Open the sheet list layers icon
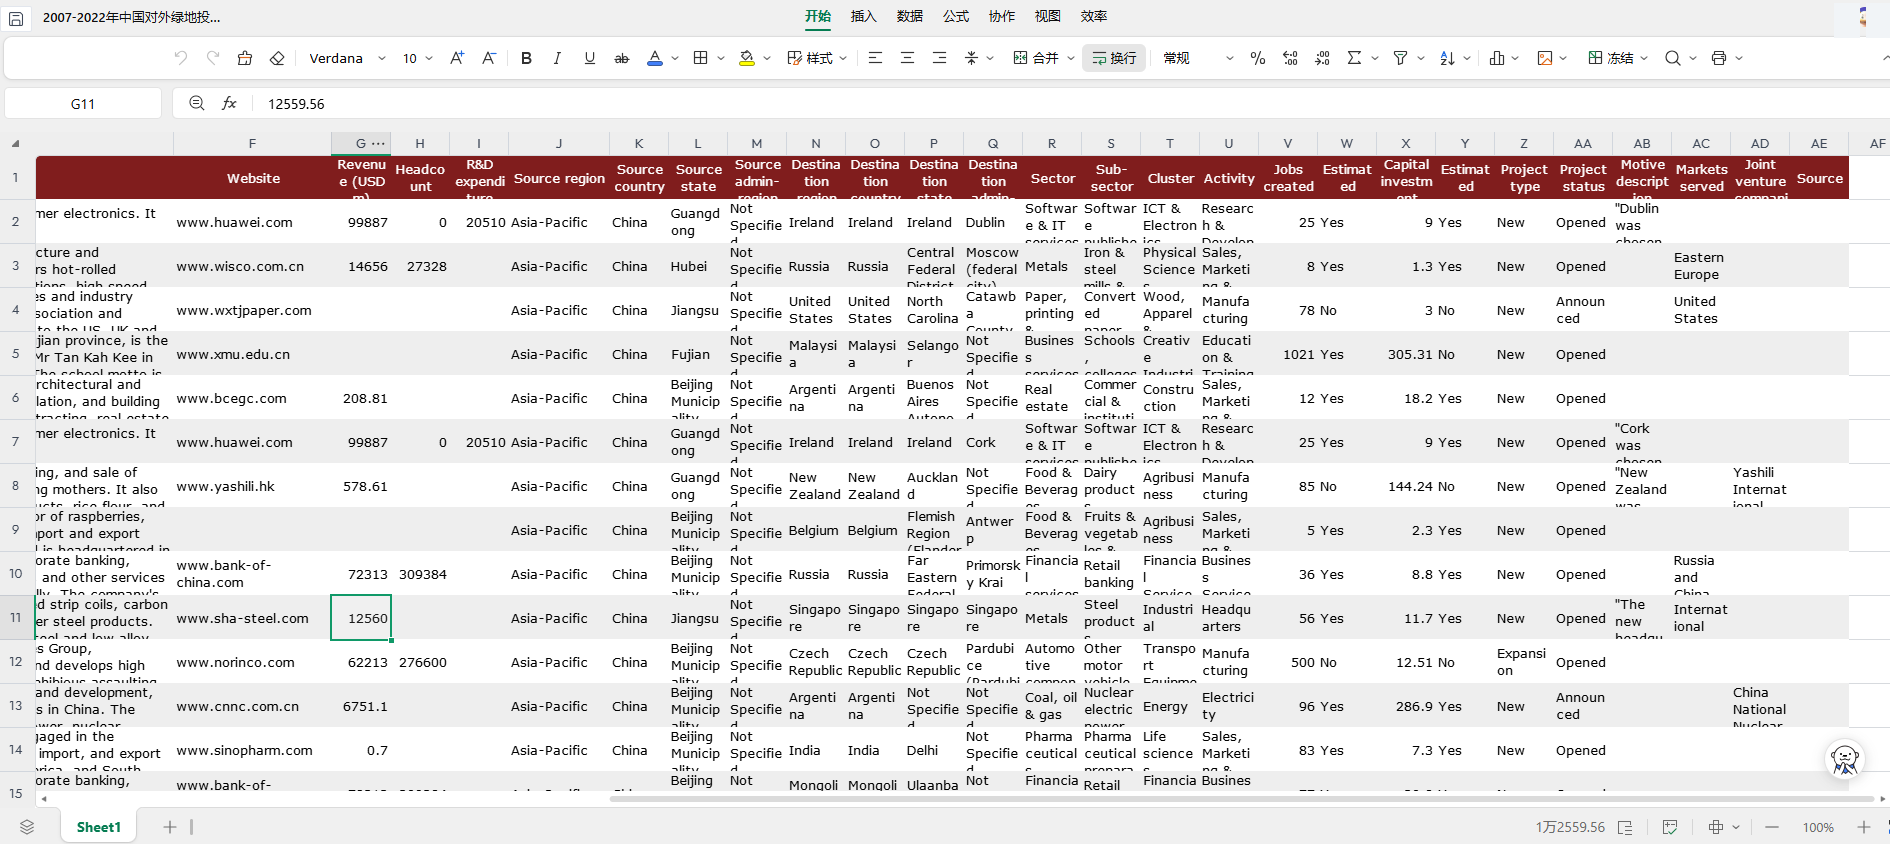Viewport: 1890px width, 844px height. point(27,827)
